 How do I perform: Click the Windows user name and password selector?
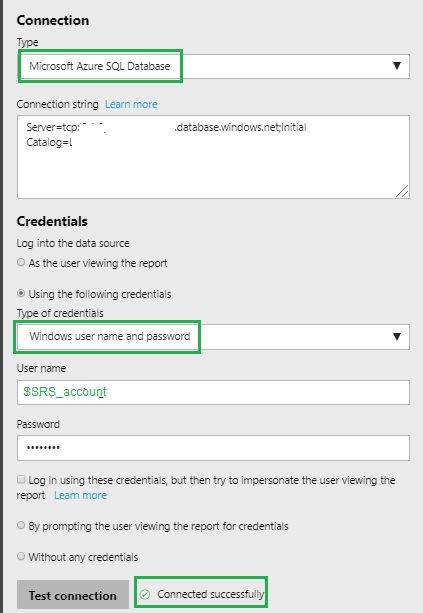213,337
